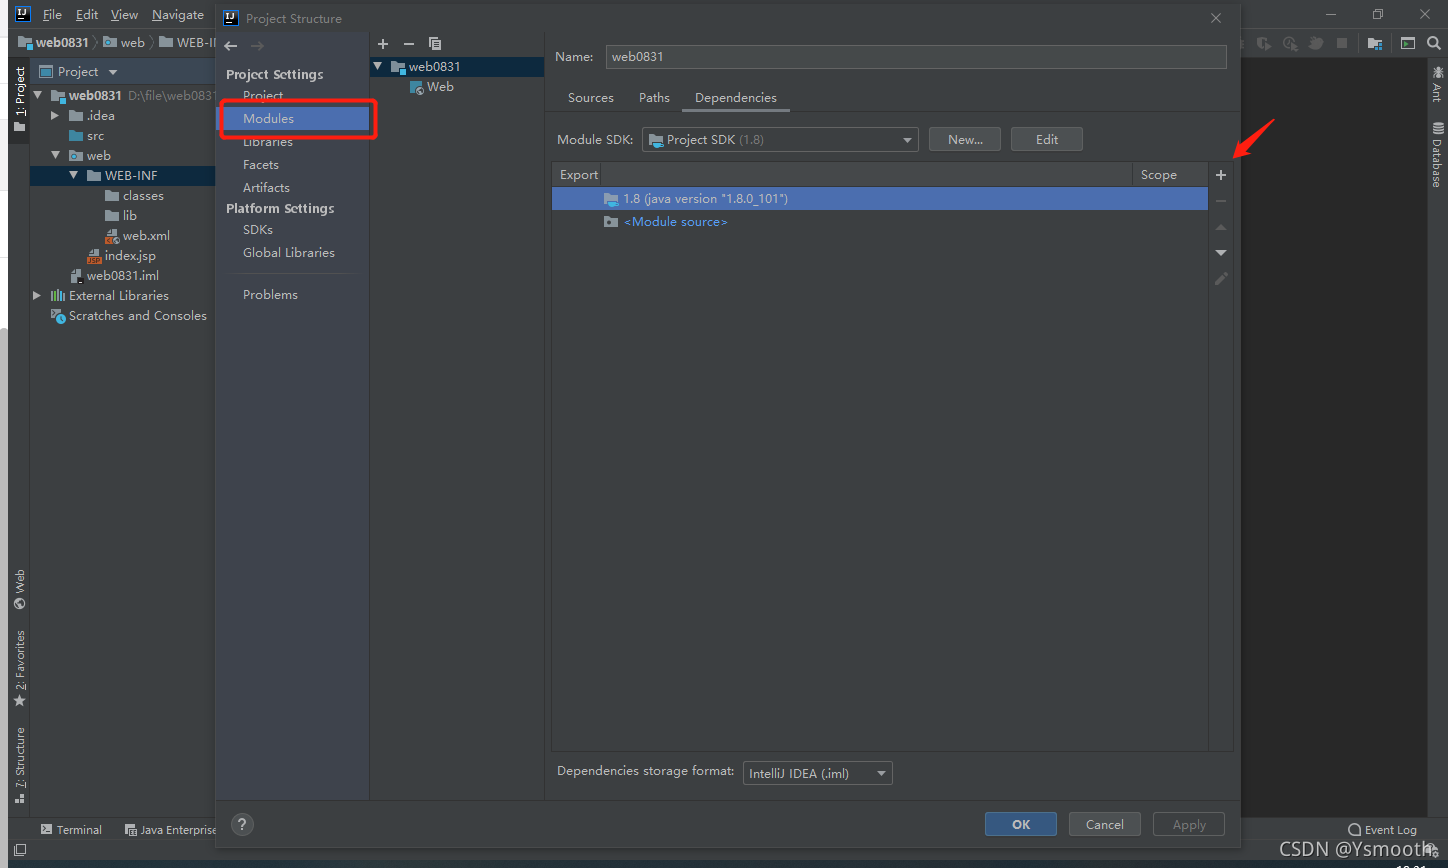Viewport: 1448px width, 868px height.
Task: Click the Web facet icon in module tree
Action: click(x=416, y=88)
